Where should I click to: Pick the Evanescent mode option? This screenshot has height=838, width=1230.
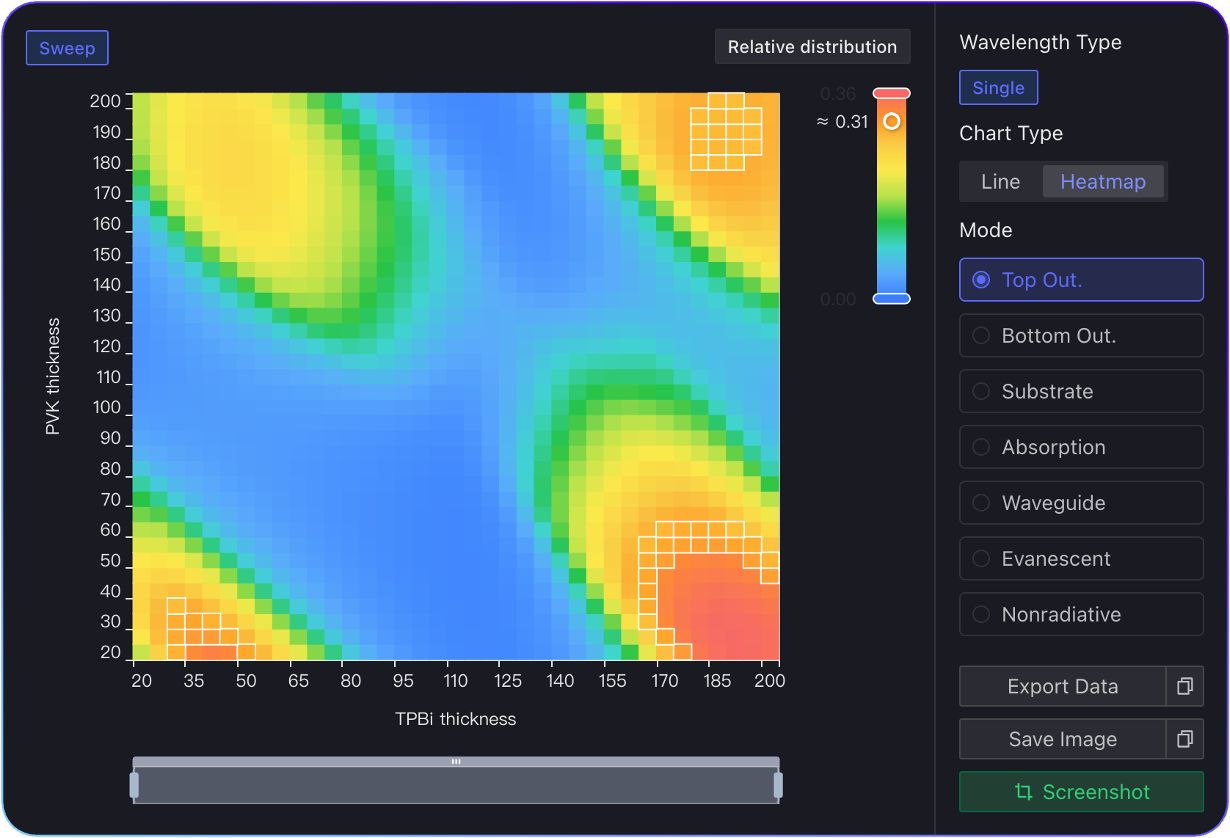click(x=1081, y=559)
